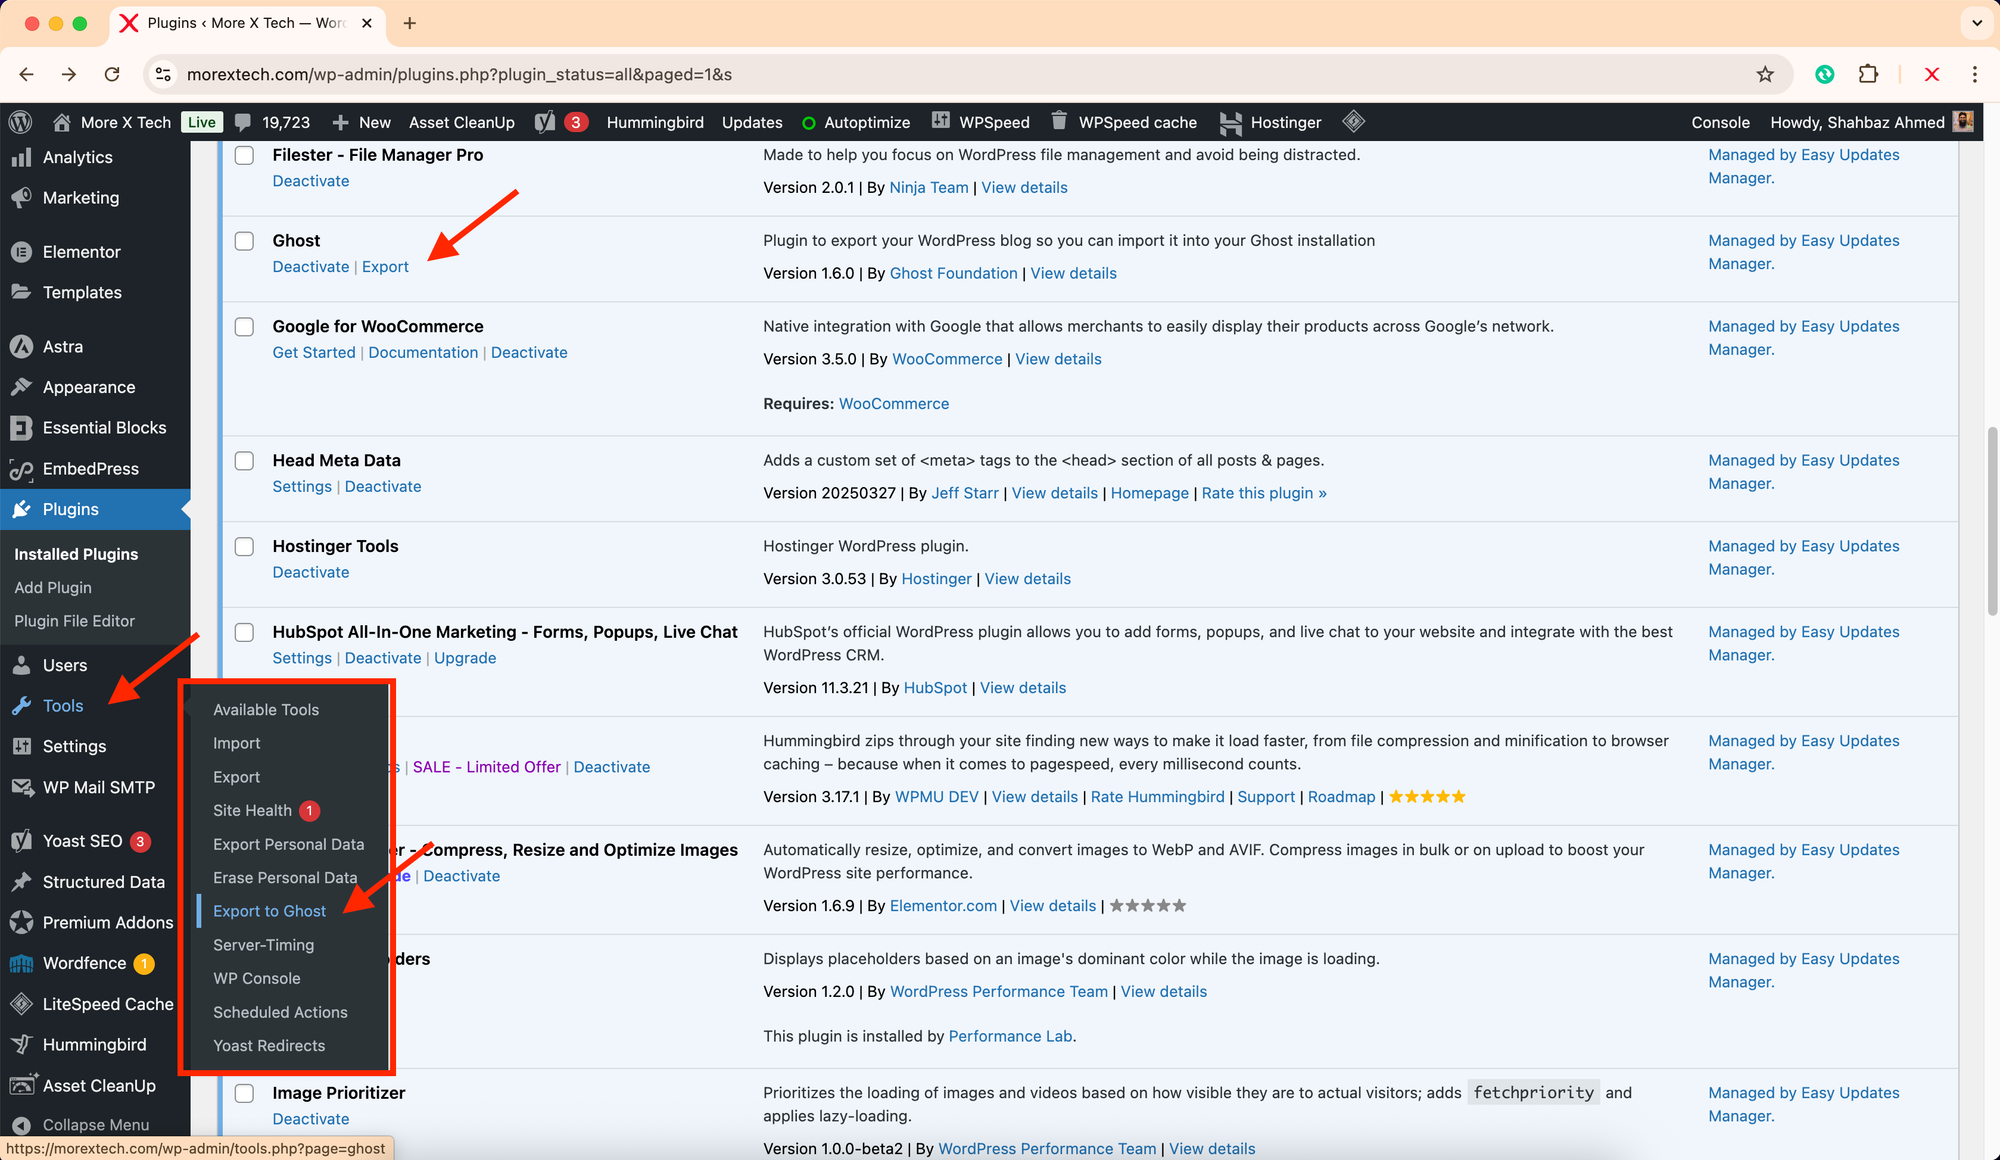Bookmark page with the star icon
Screen dimensions: 2000x1160
(x=1765, y=74)
